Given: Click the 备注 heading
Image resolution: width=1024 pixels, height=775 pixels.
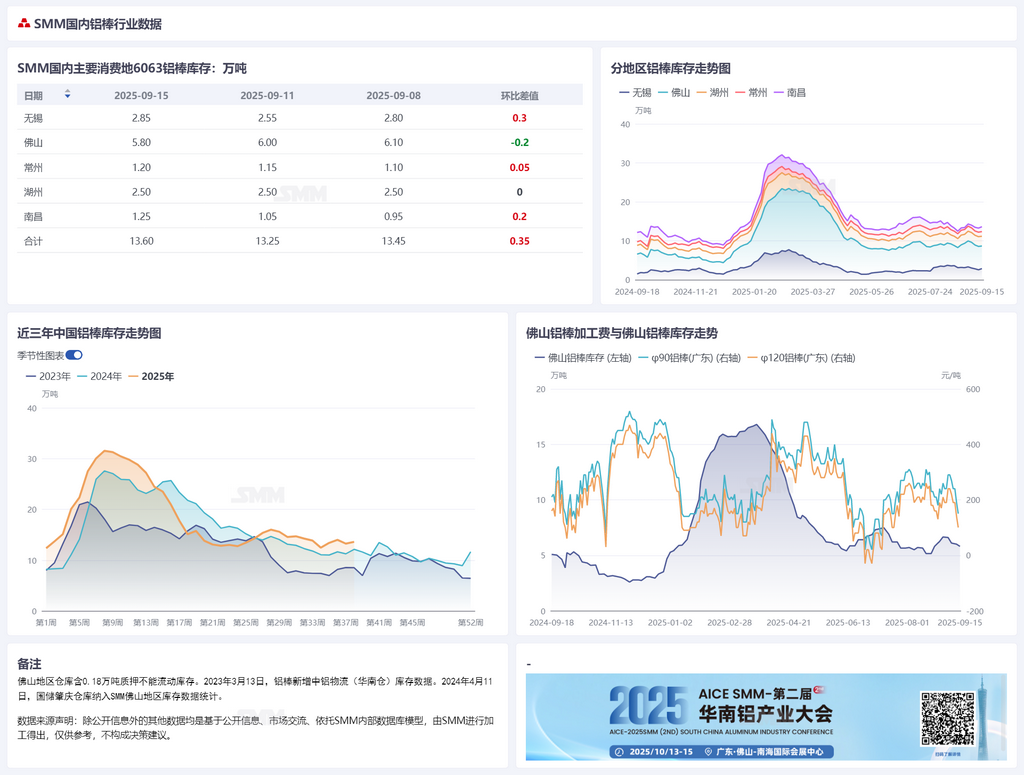Looking at the screenshot, I should pos(29,664).
